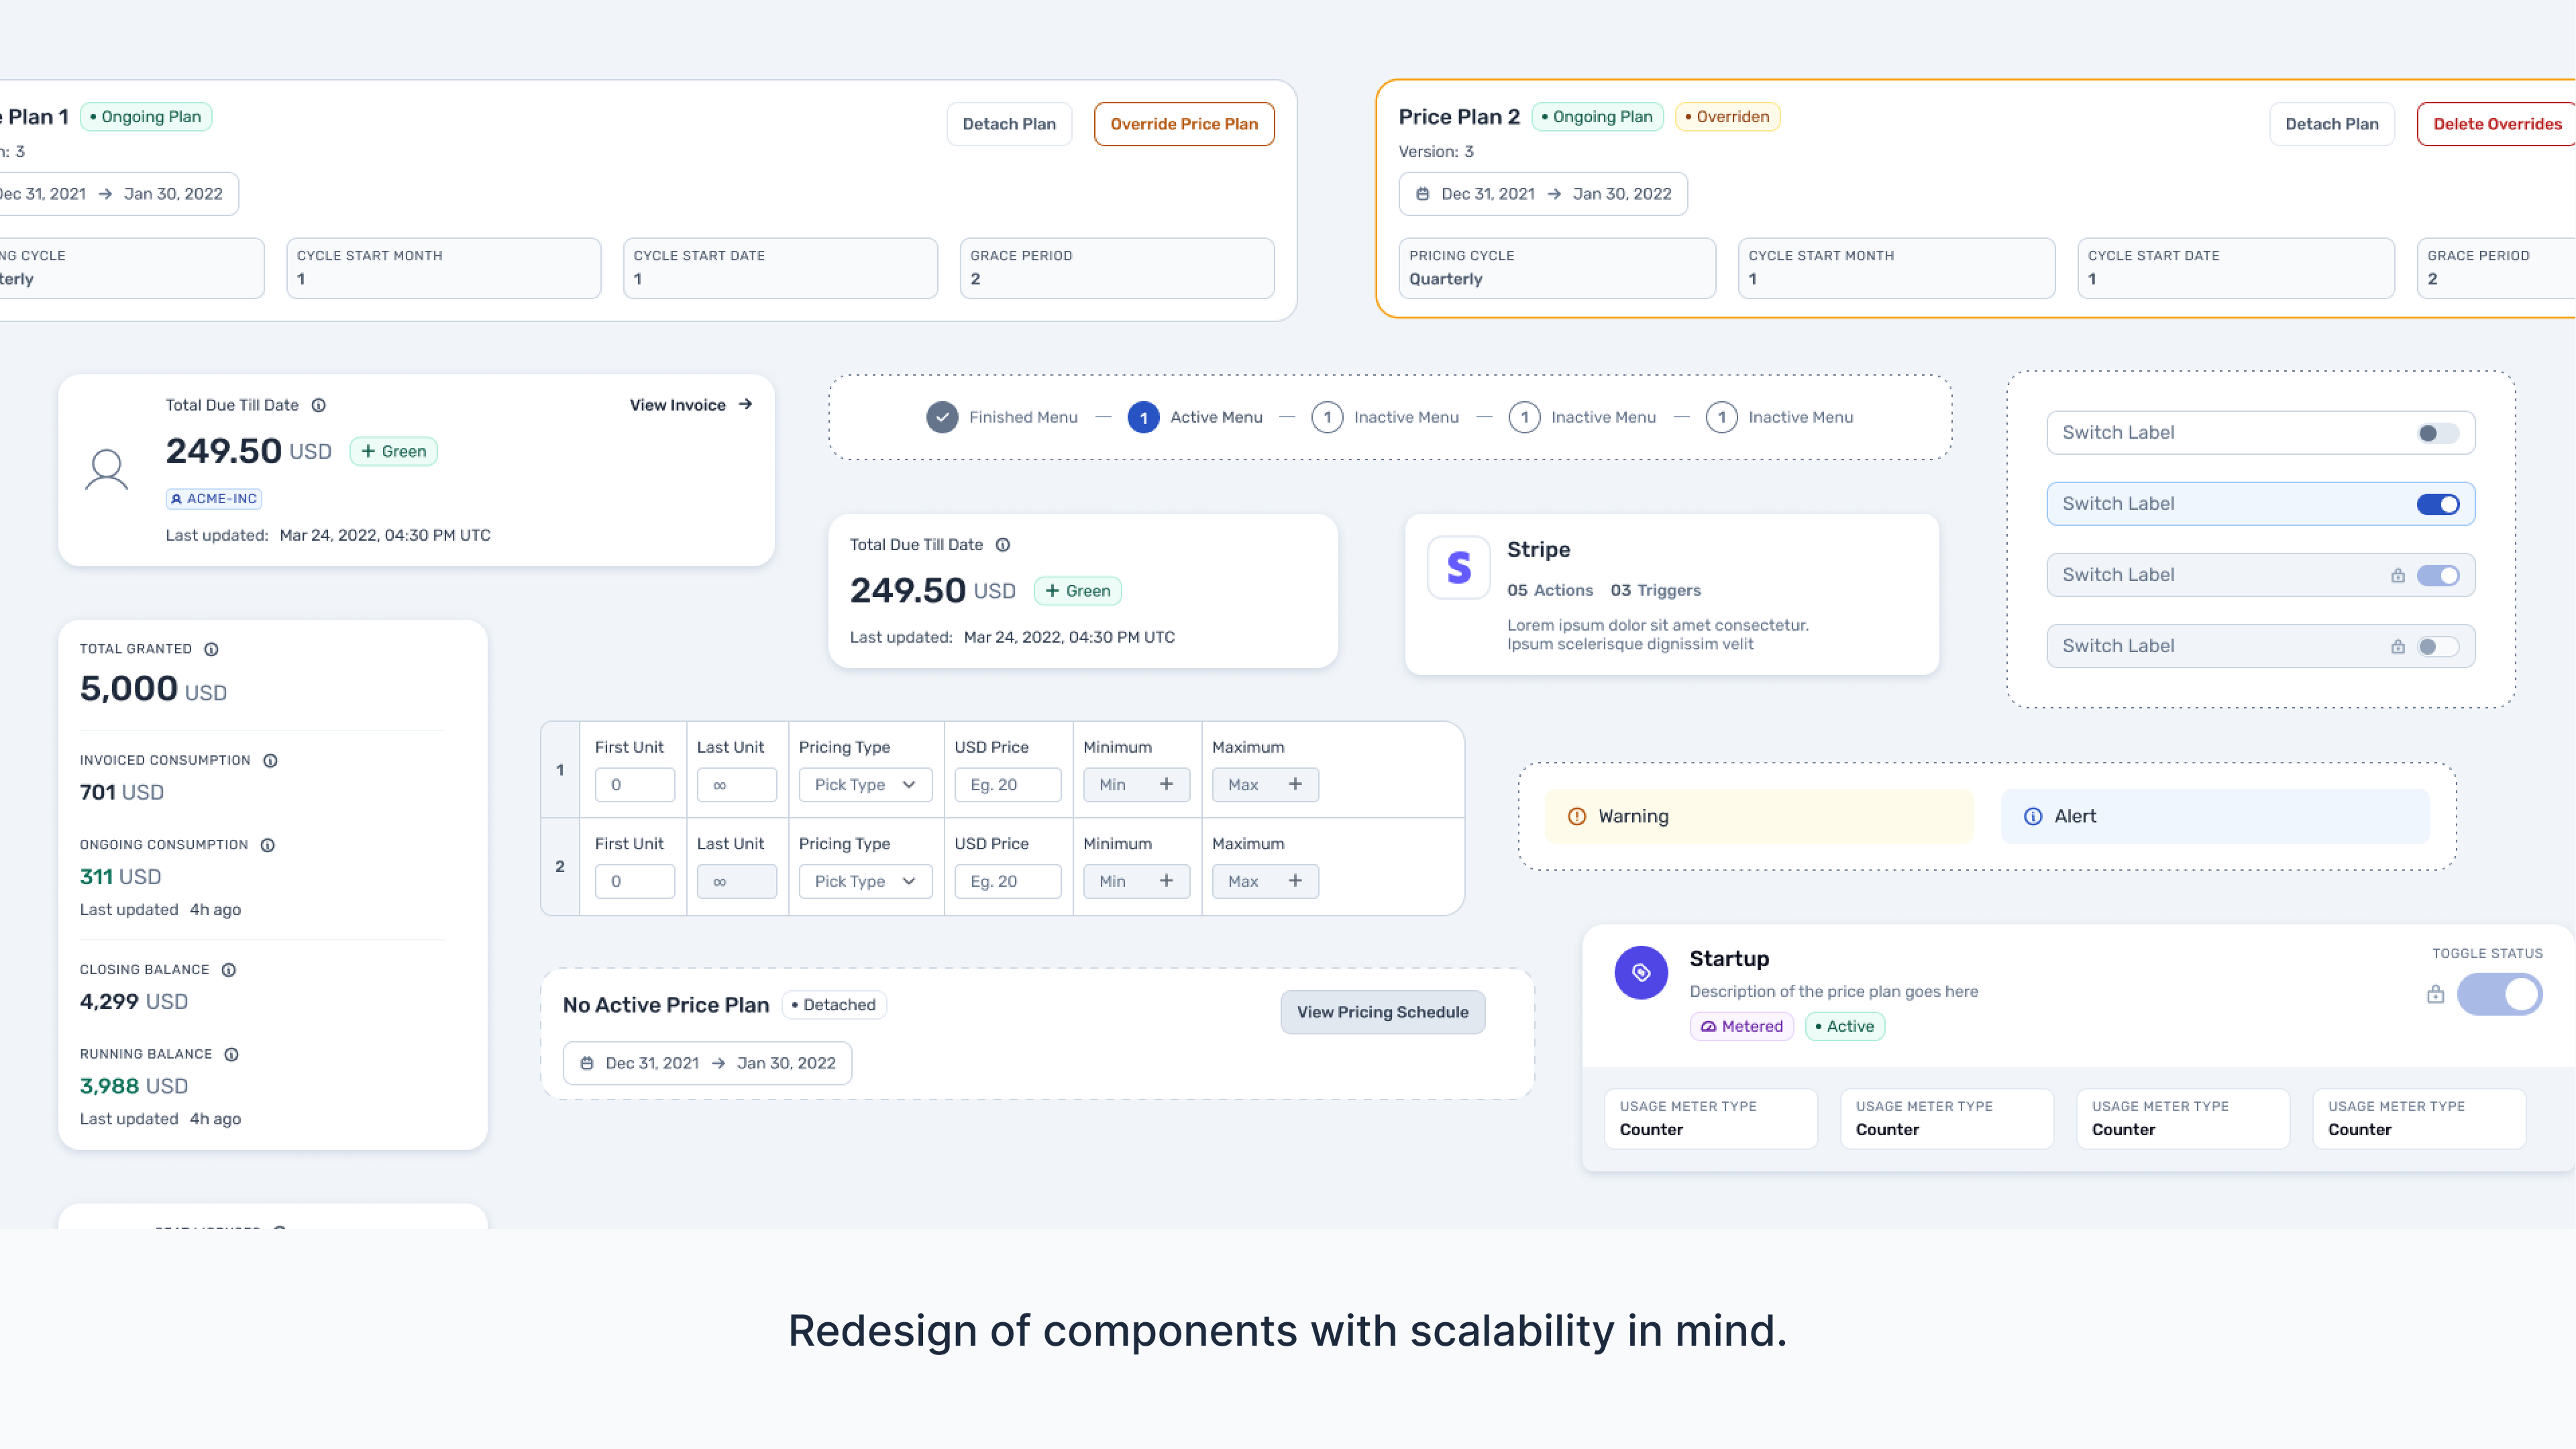Click the Alert banner
The height and width of the screenshot is (1449, 2576).
point(2215,816)
